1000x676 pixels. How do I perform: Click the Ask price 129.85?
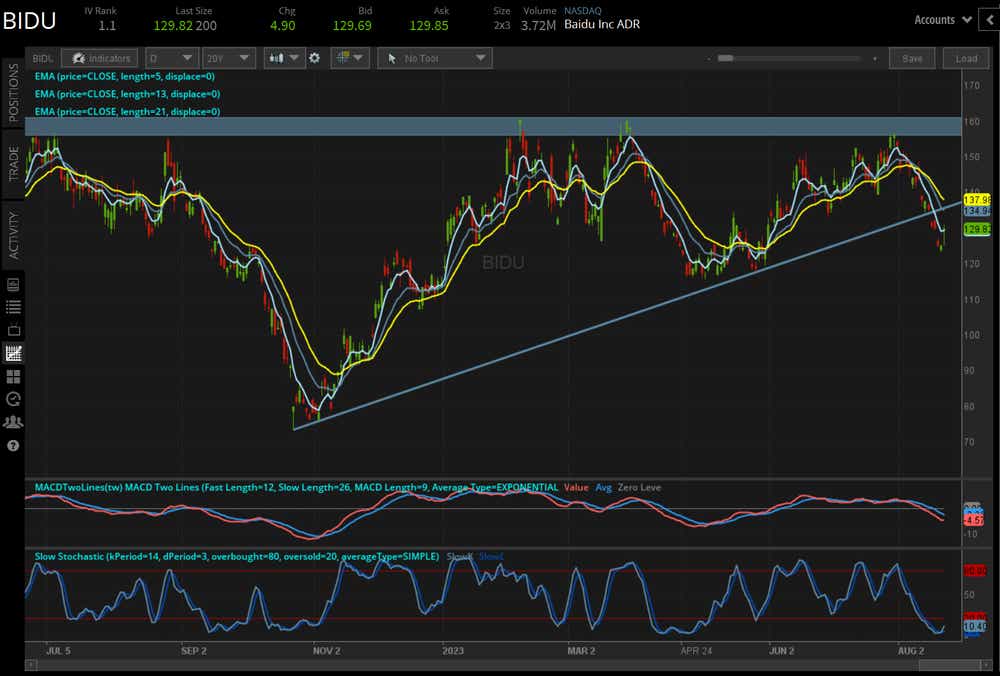[429, 26]
